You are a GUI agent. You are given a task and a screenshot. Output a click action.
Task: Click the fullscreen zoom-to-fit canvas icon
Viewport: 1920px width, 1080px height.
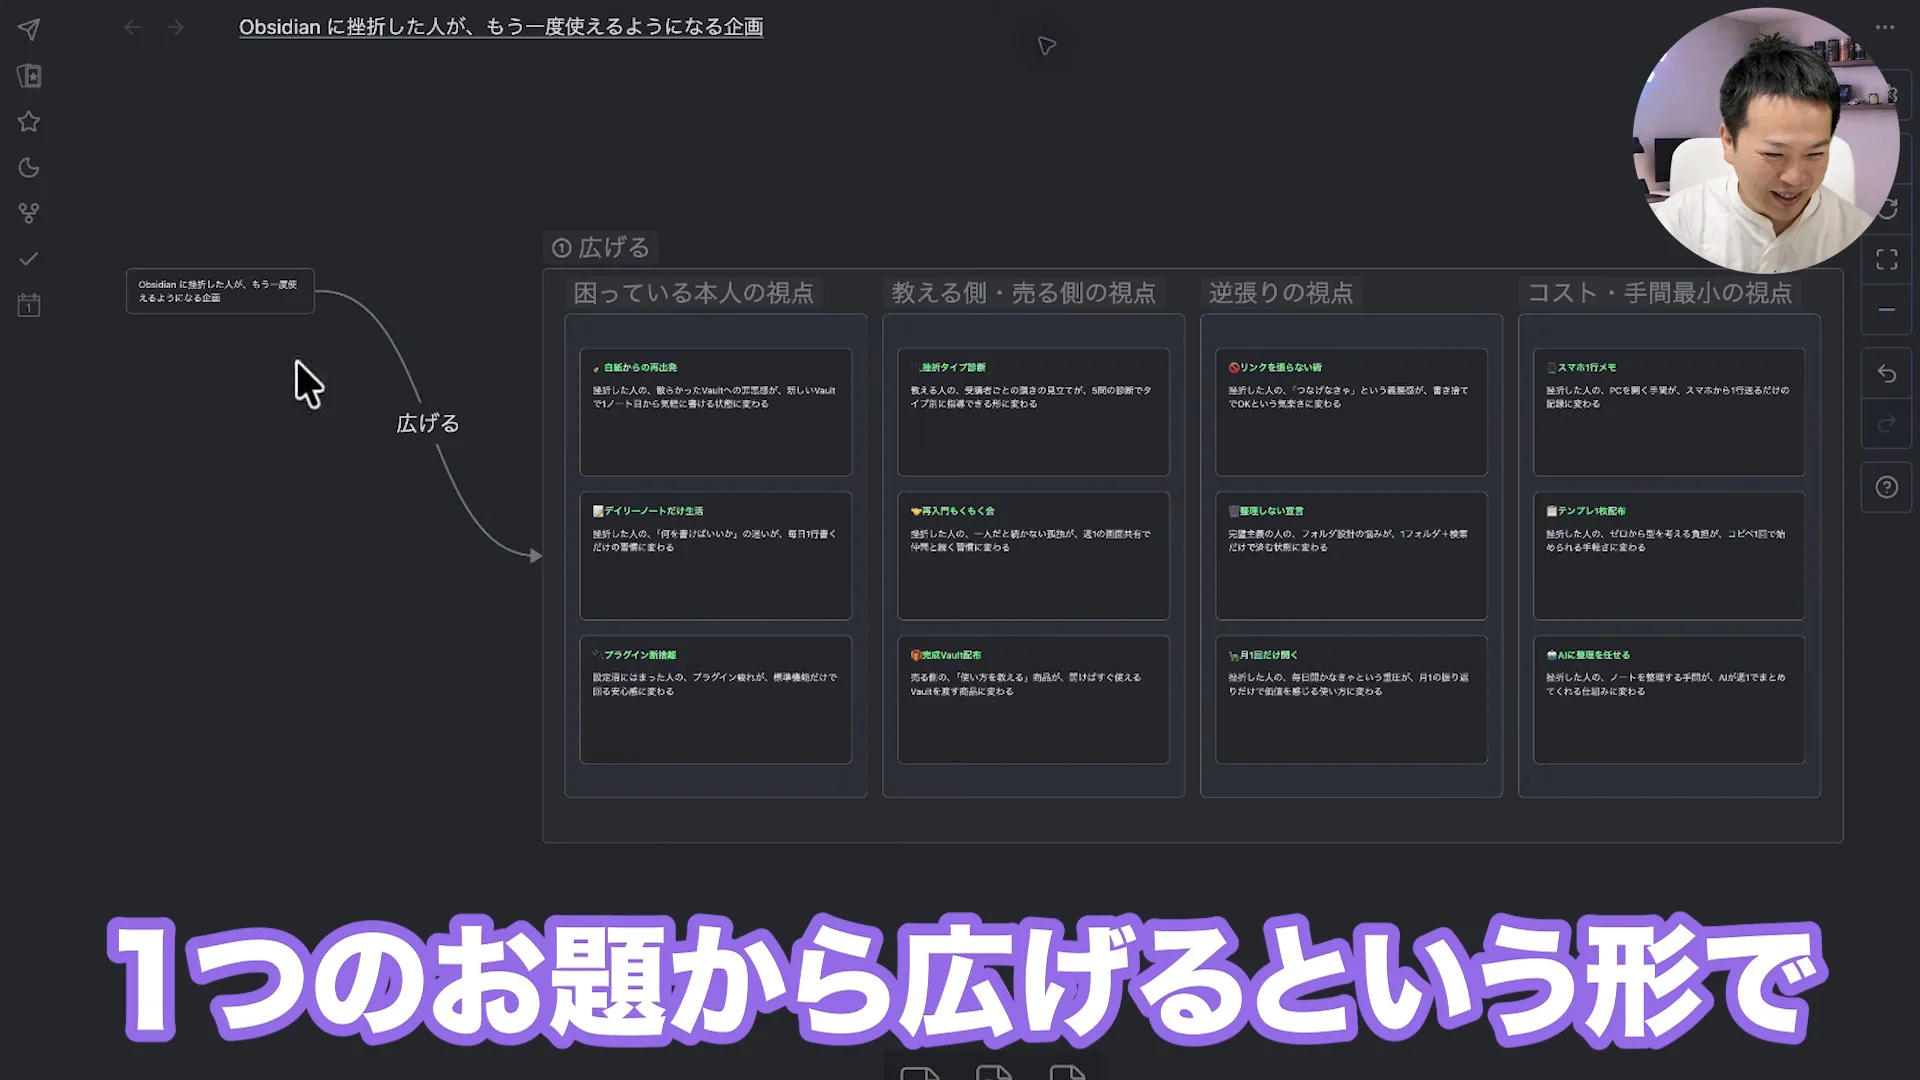point(1887,260)
